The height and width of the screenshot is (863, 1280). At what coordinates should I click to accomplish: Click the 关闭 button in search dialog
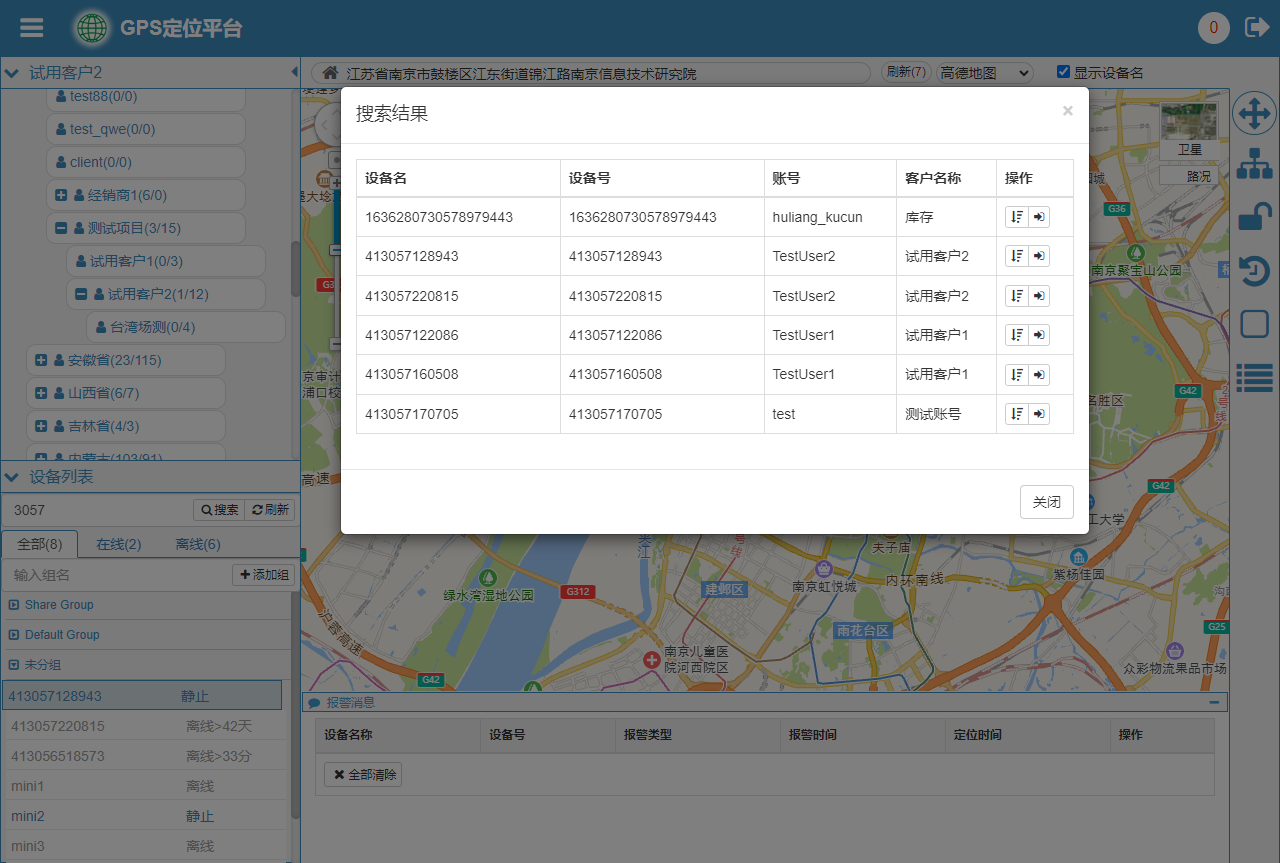tap(1046, 502)
